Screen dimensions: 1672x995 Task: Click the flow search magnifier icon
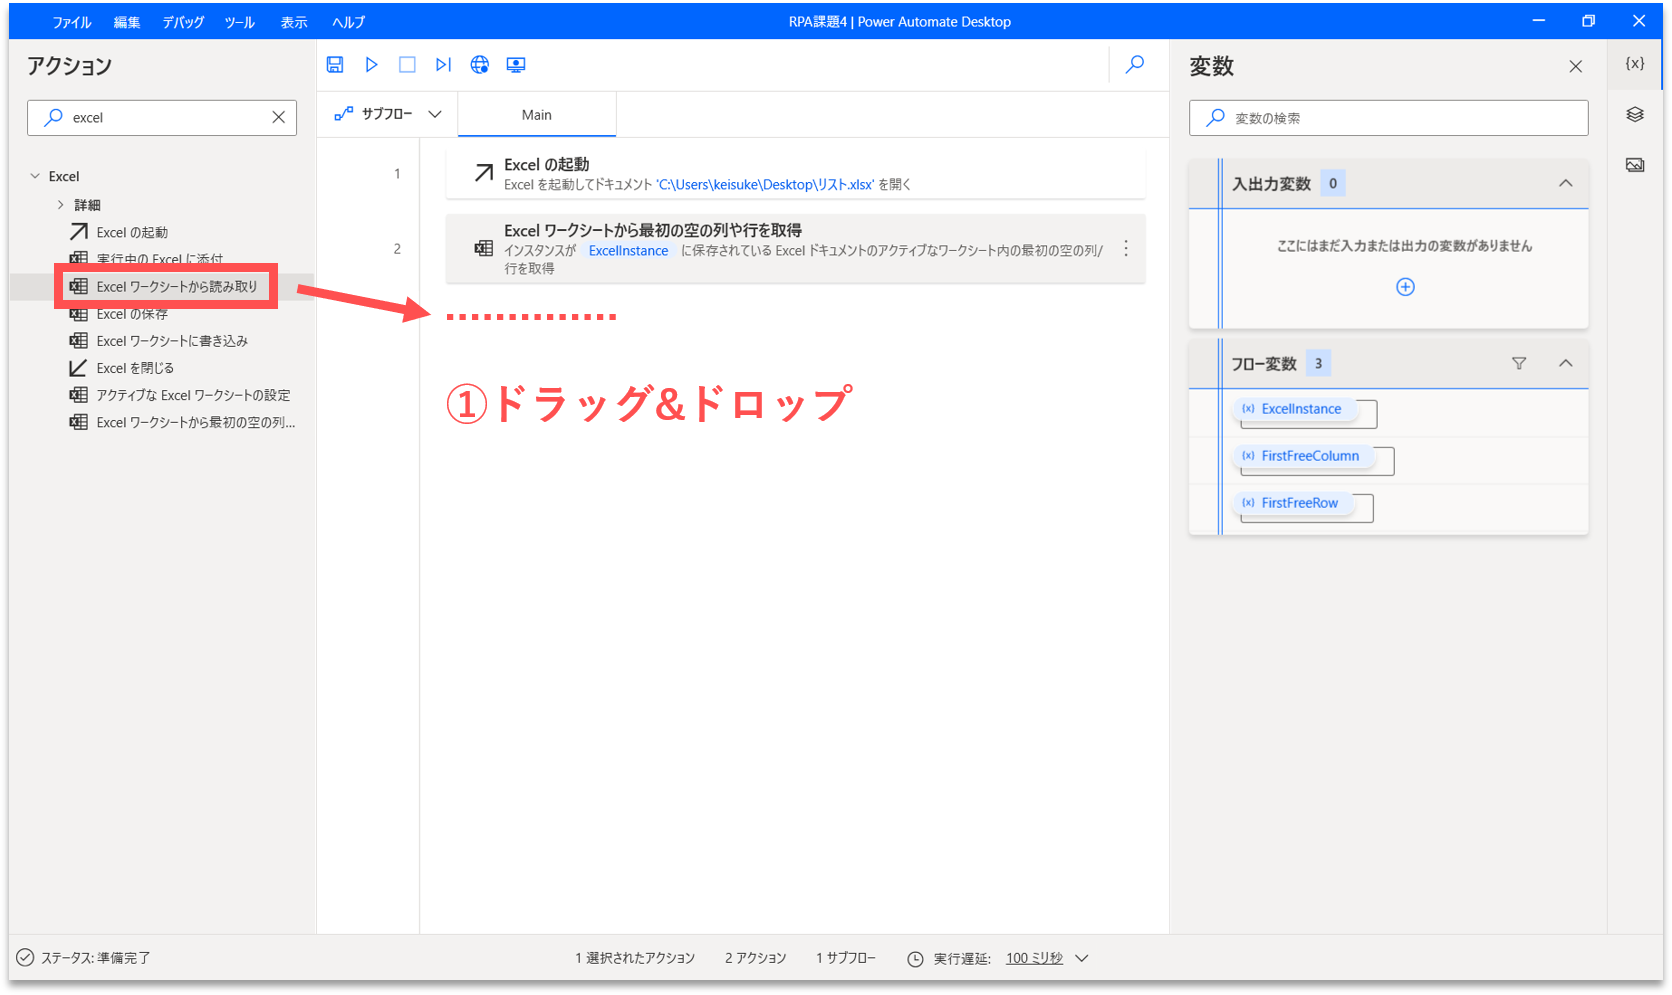coord(1135,65)
